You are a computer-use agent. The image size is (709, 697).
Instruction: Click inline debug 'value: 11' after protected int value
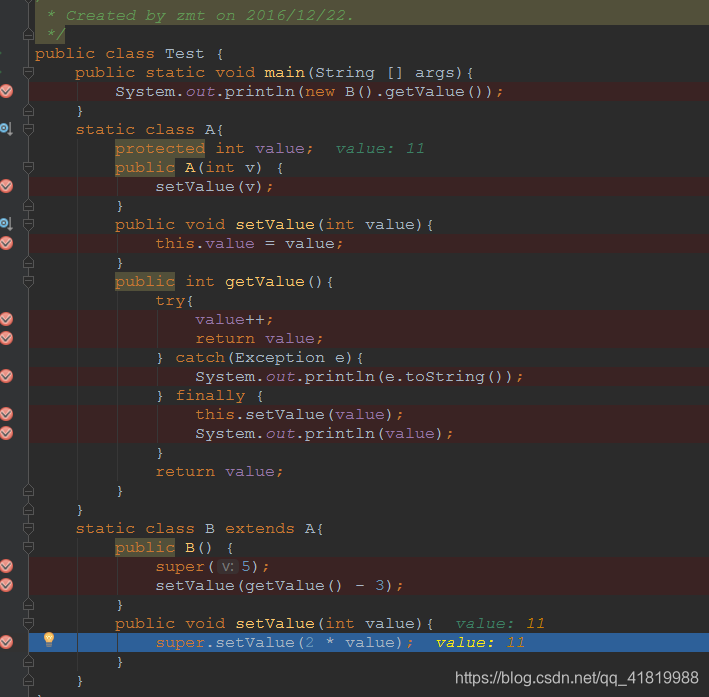coord(380,148)
